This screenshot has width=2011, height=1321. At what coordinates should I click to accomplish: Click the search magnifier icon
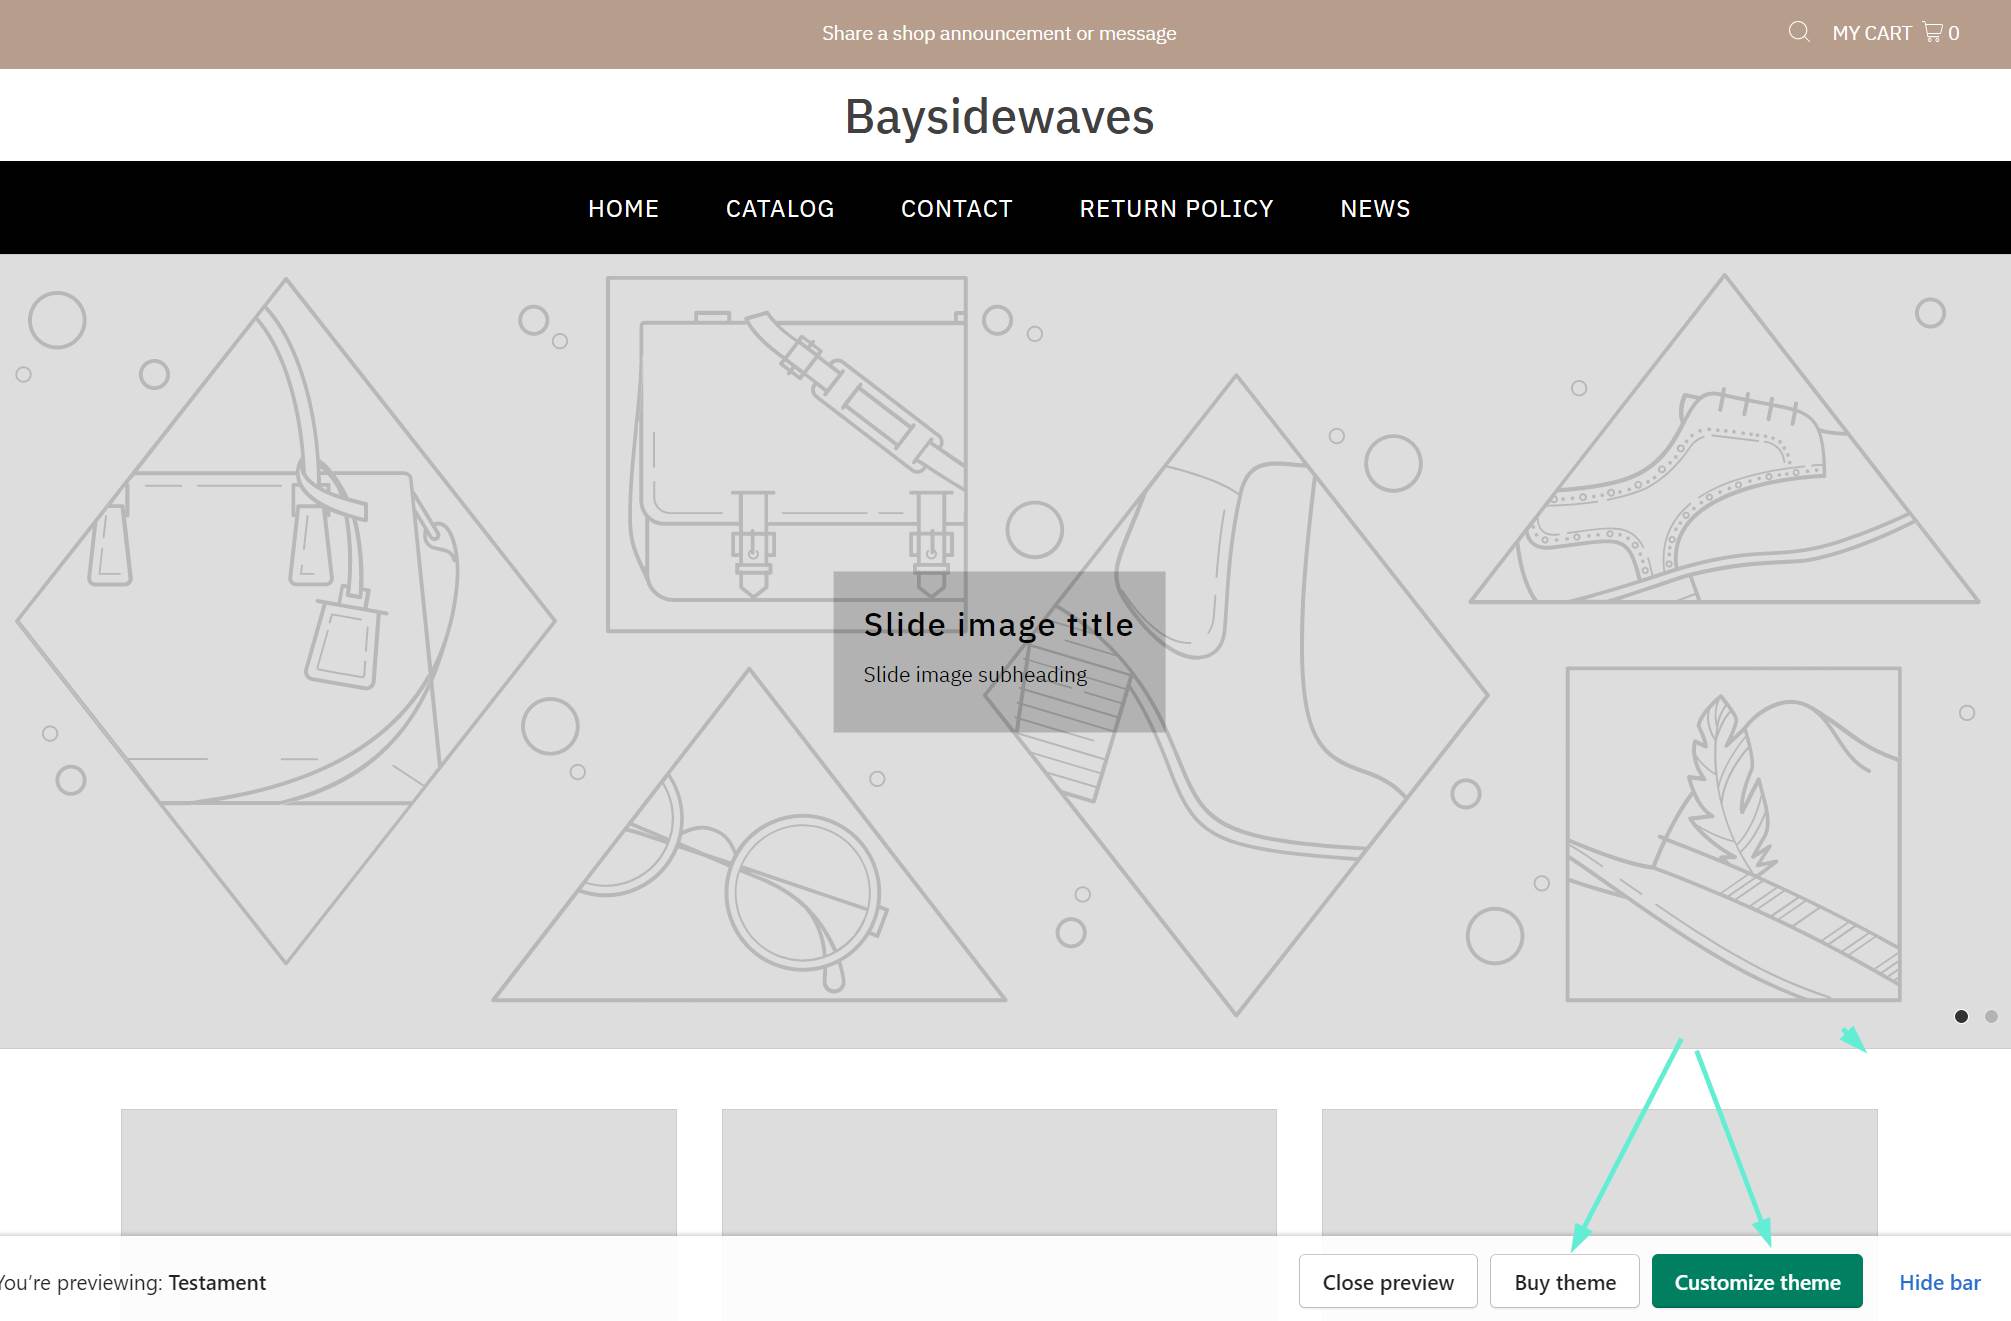pos(1798,32)
